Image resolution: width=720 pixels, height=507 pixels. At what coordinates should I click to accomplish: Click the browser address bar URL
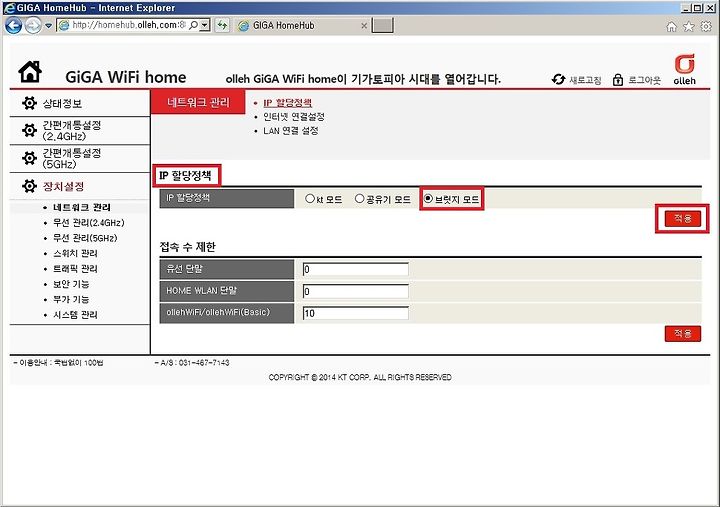click(x=129, y=25)
